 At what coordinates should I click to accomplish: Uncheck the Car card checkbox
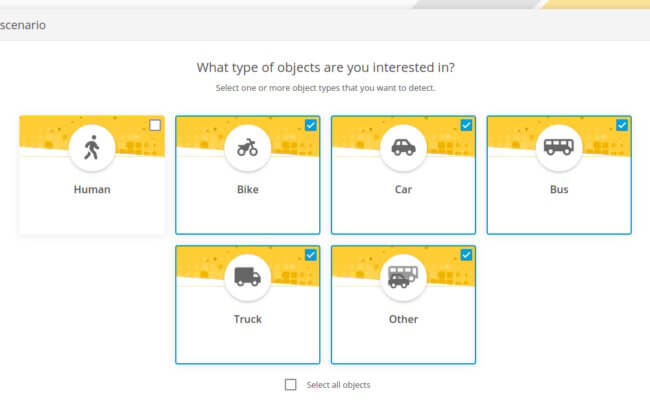[466, 125]
